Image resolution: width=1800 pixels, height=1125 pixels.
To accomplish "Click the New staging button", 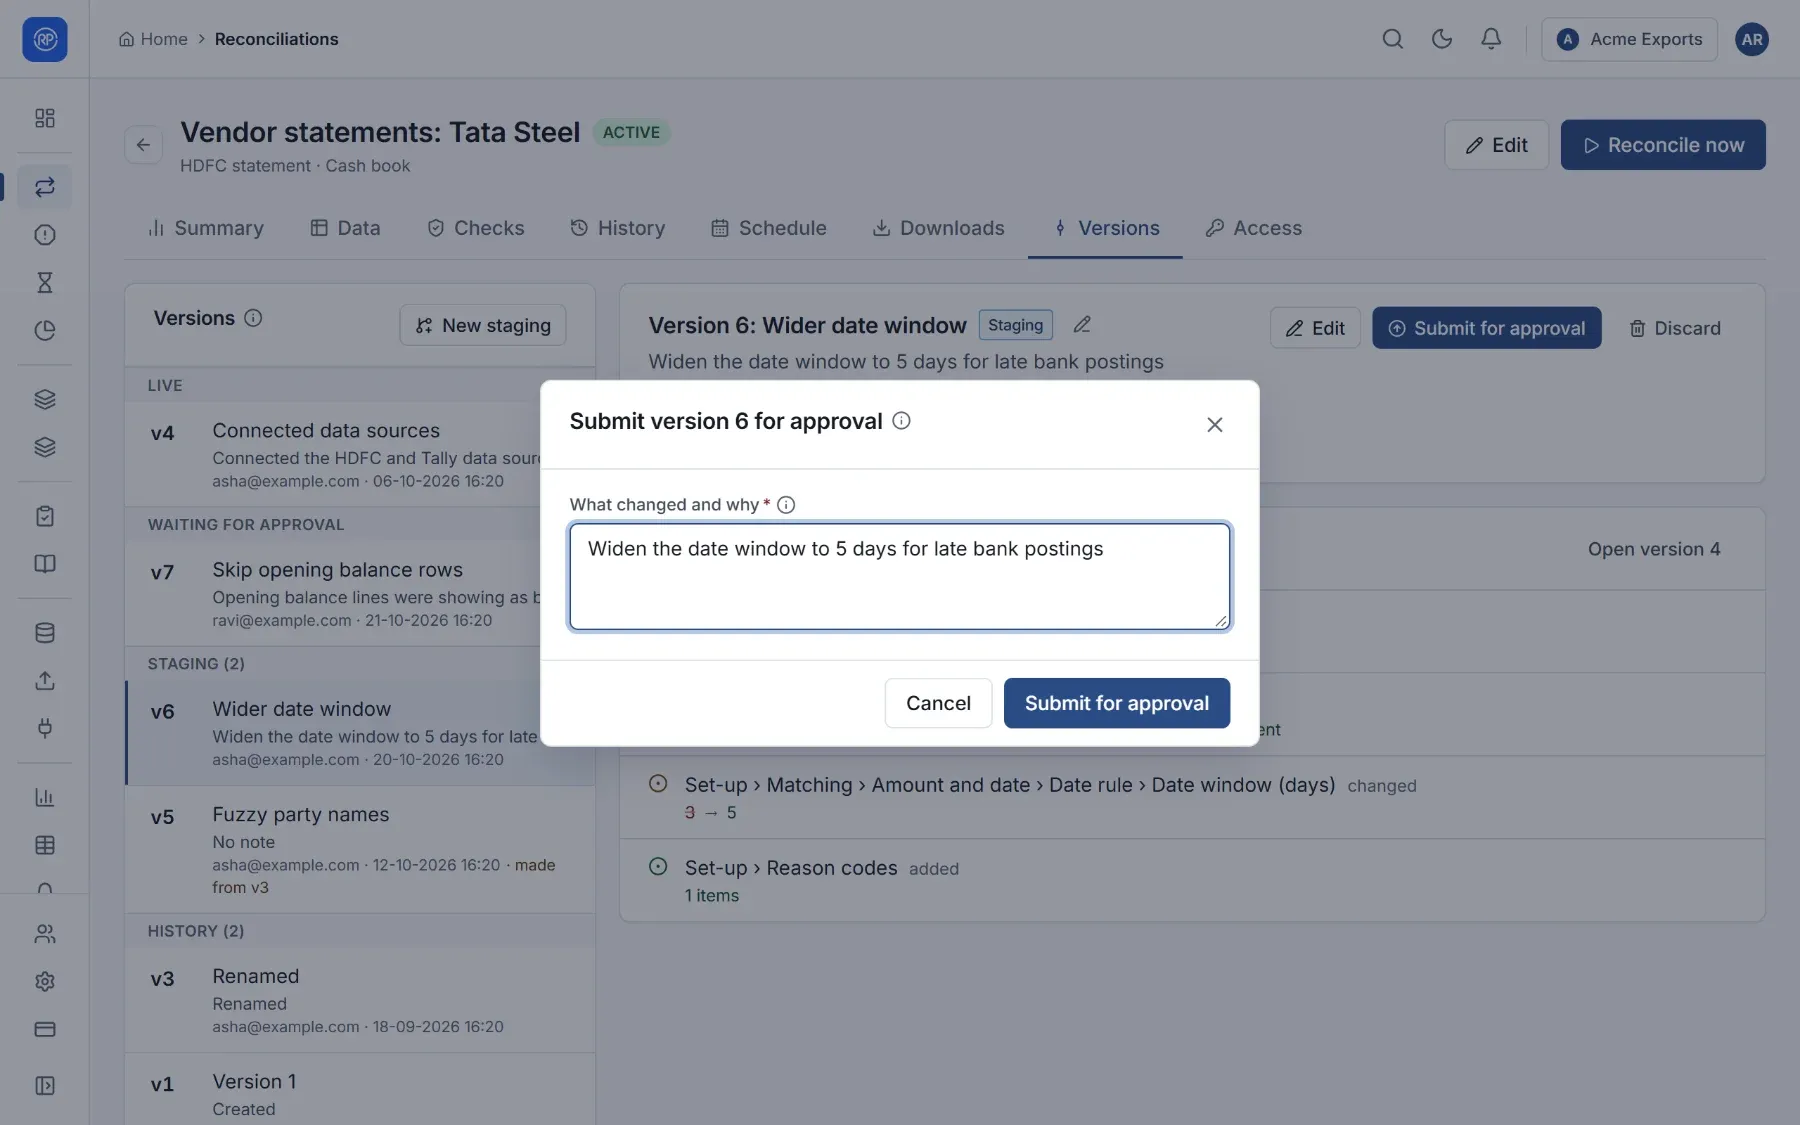I will 483,325.
